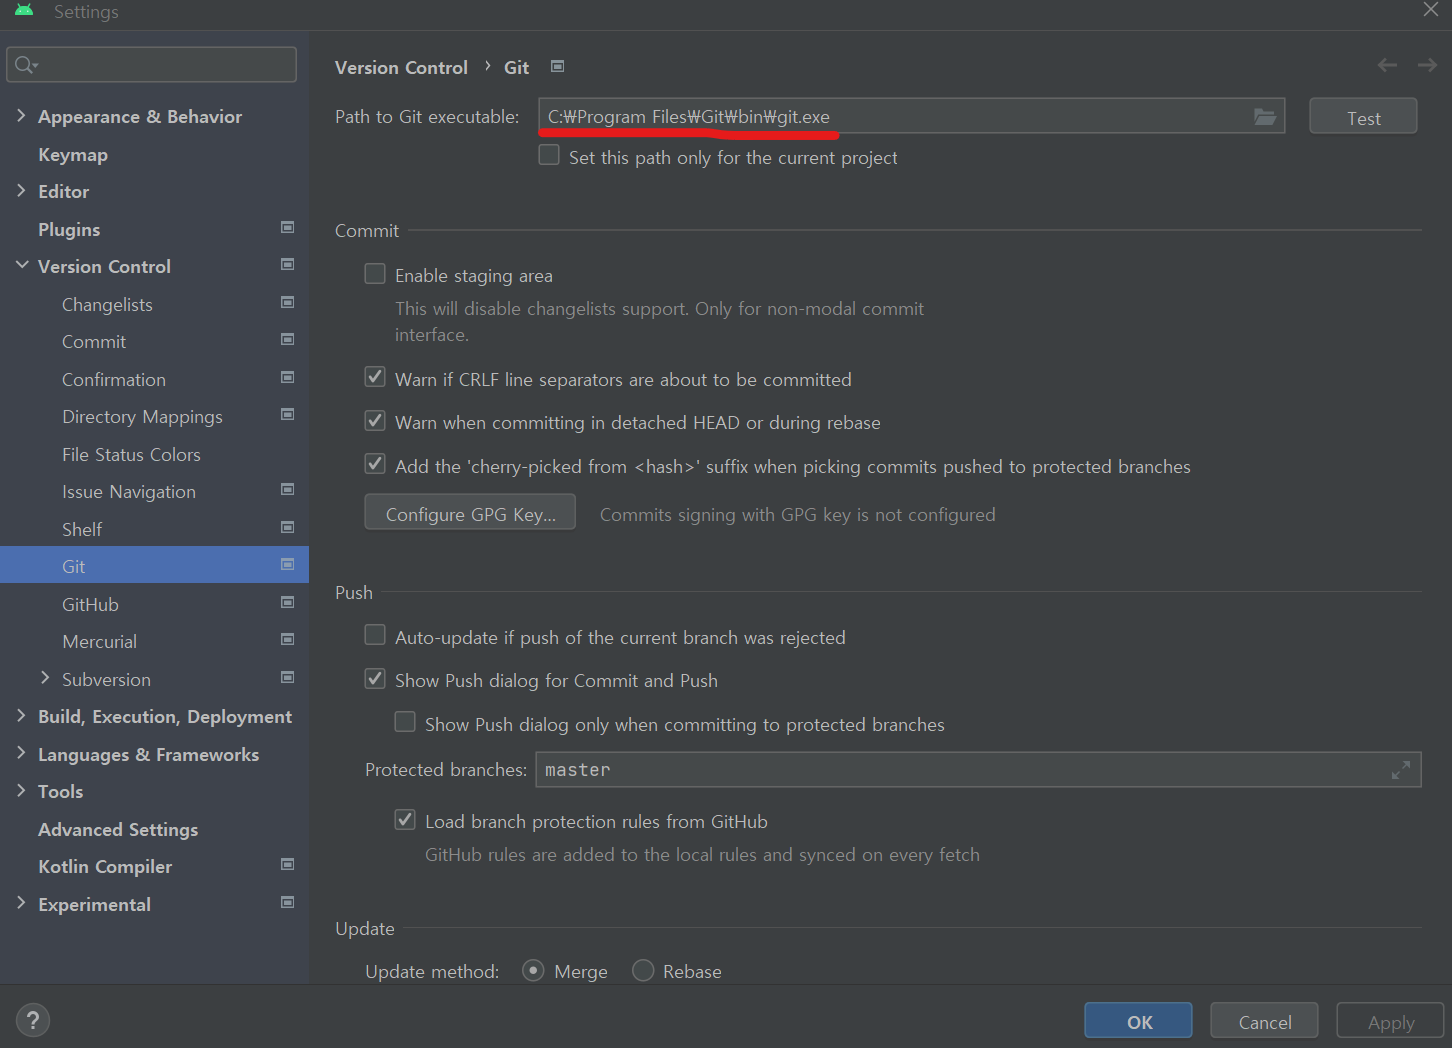The height and width of the screenshot is (1048, 1452).
Task: Expand the Editor section arrow
Action: [21, 191]
